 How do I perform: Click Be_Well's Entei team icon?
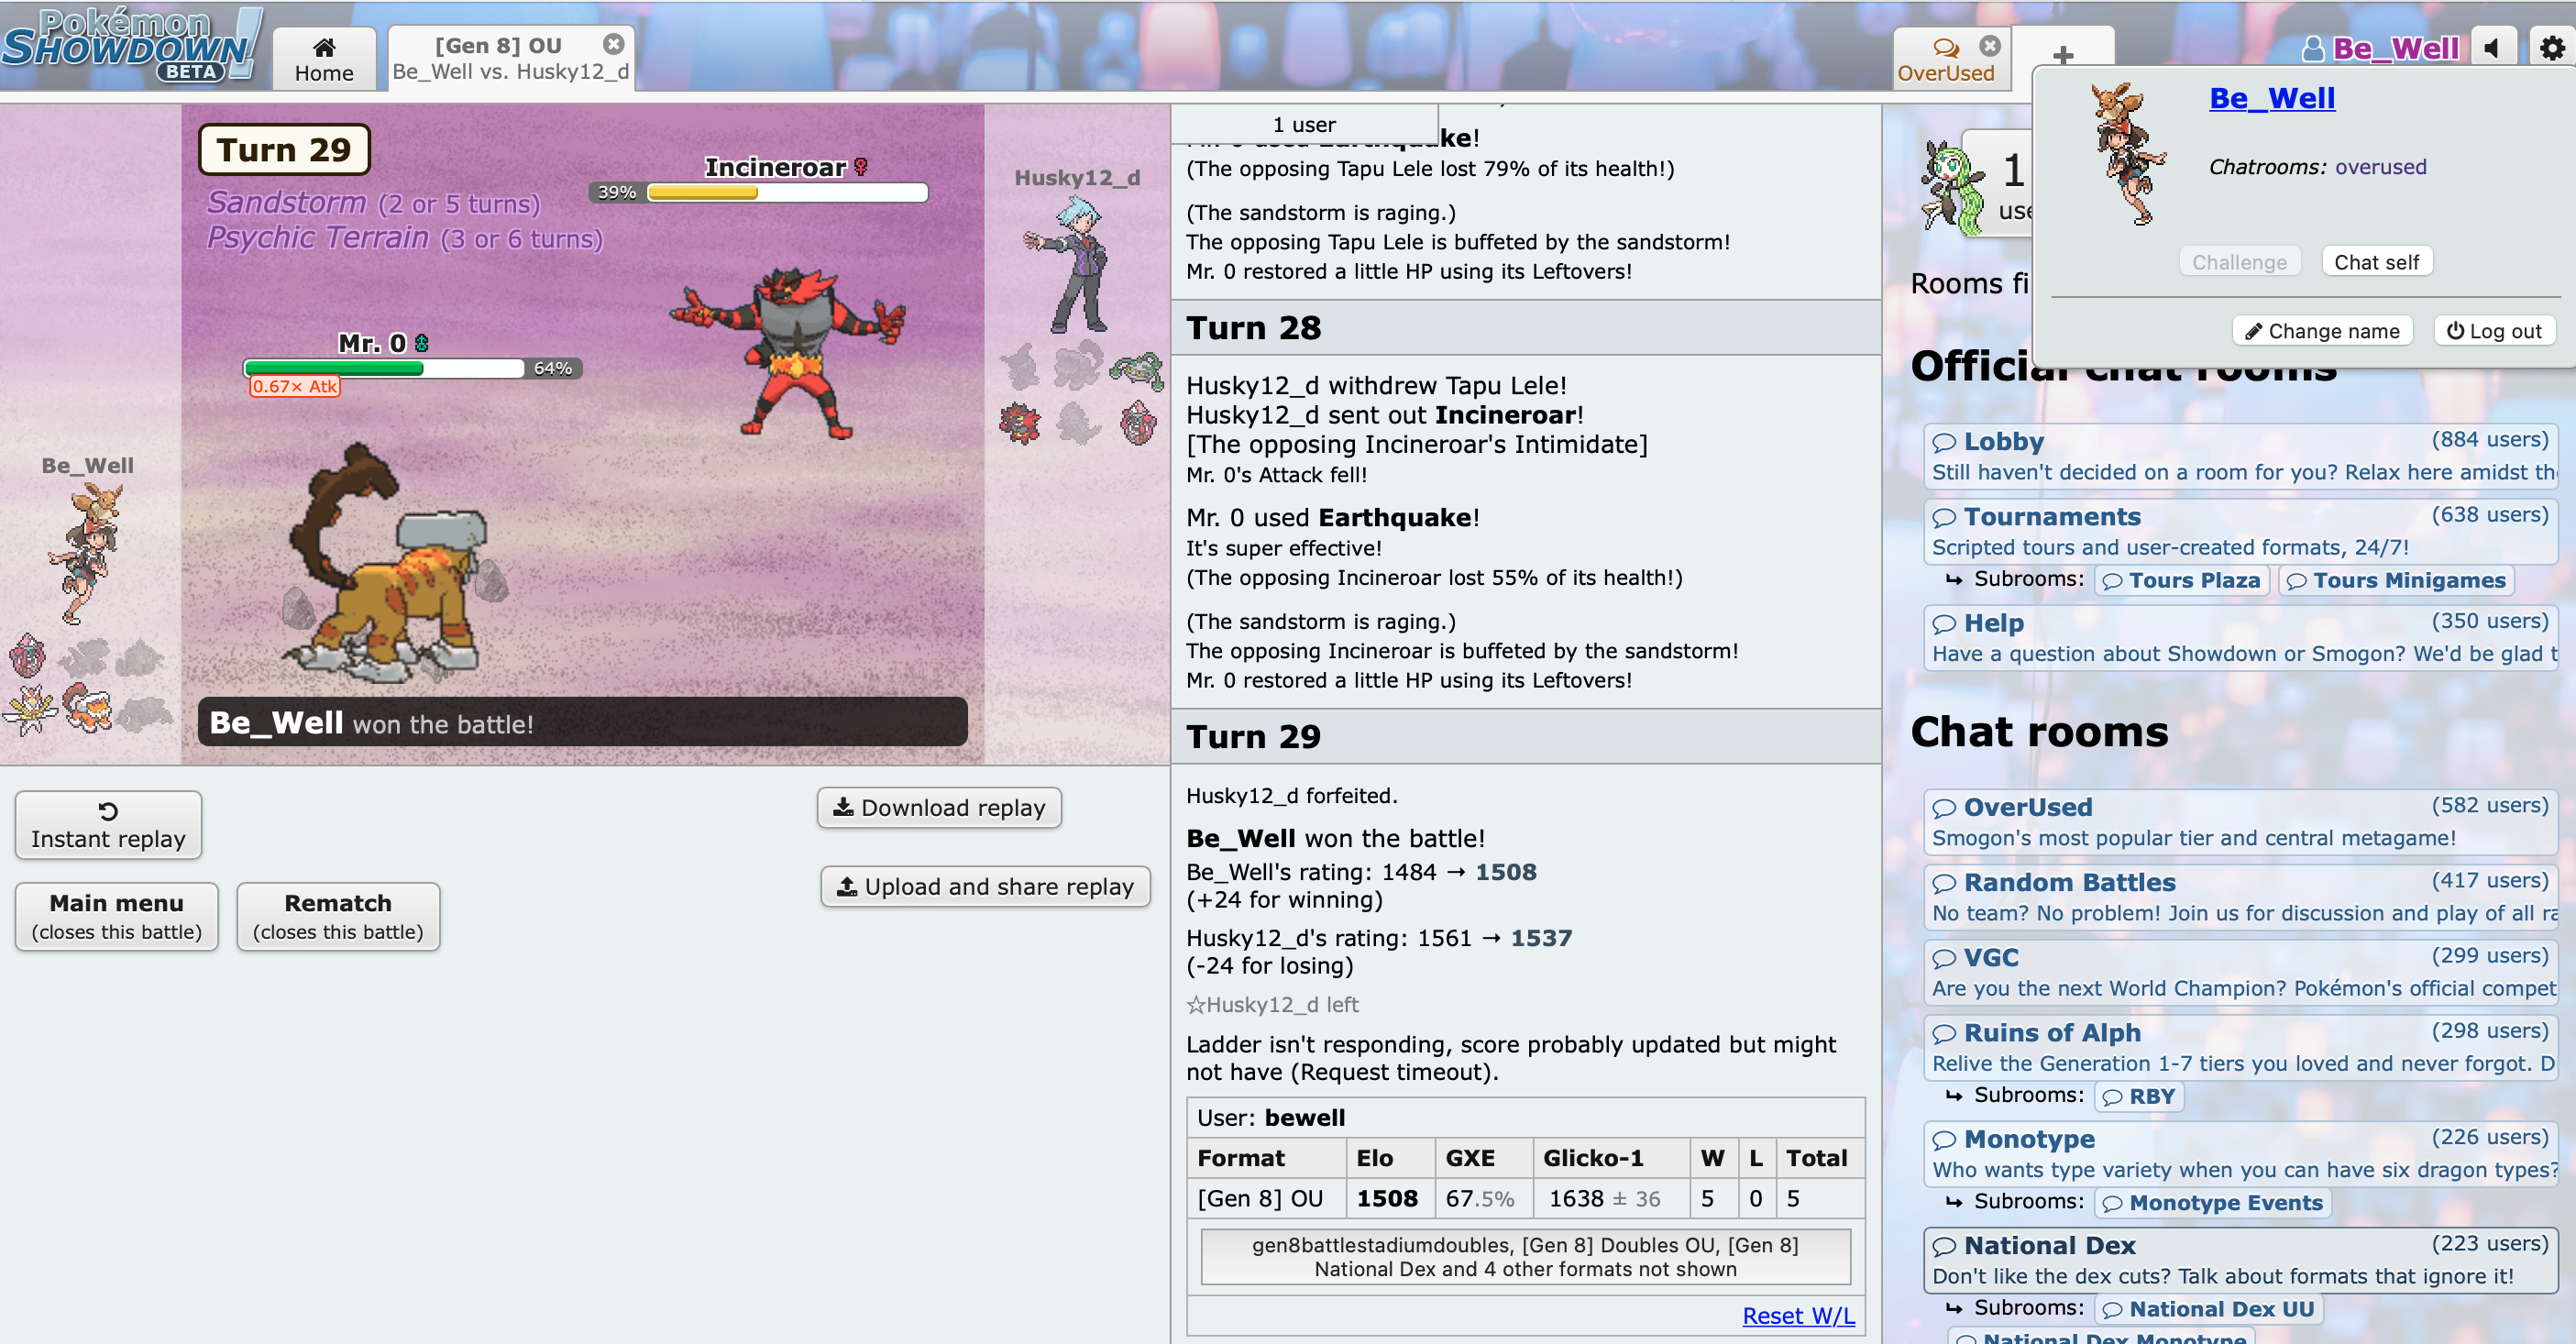(x=87, y=707)
